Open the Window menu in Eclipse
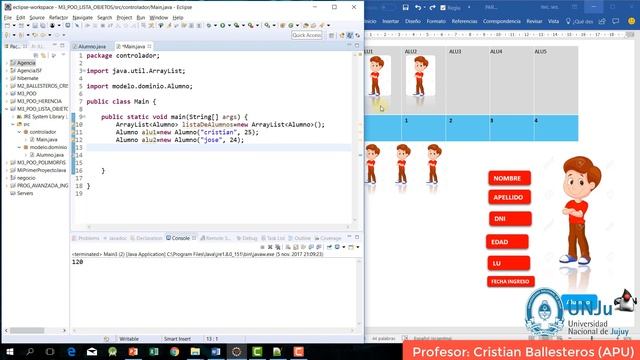 click(x=158, y=18)
